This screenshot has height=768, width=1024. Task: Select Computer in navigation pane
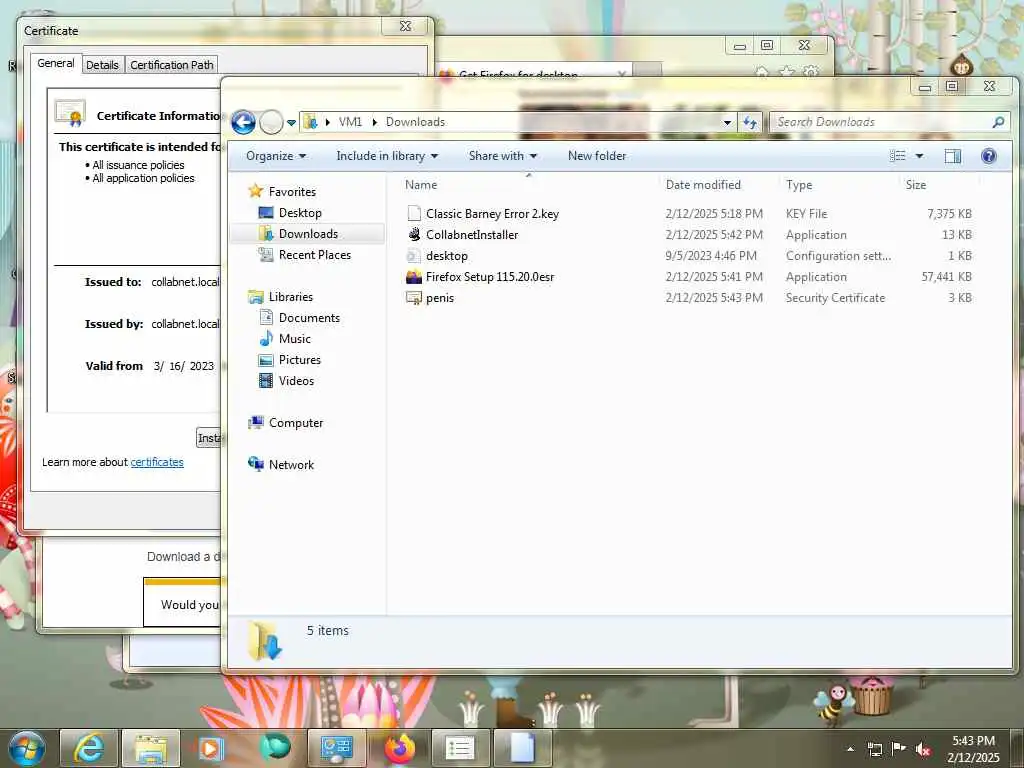click(296, 423)
